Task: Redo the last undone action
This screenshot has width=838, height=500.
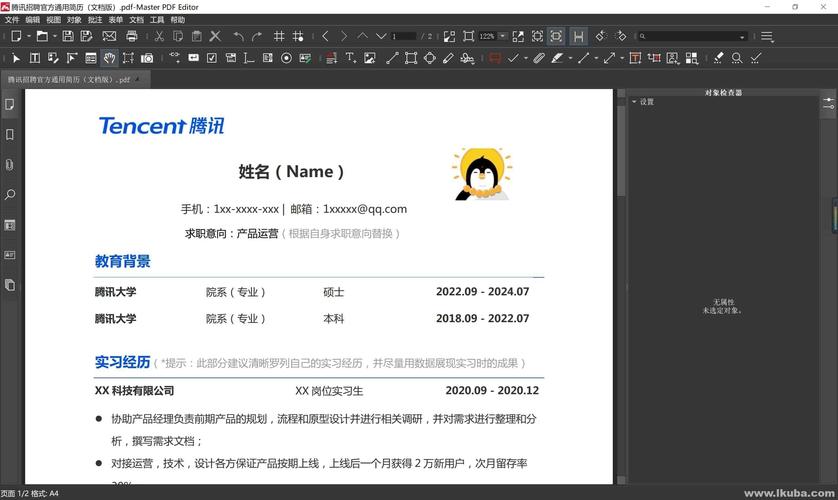Action: pos(257,36)
